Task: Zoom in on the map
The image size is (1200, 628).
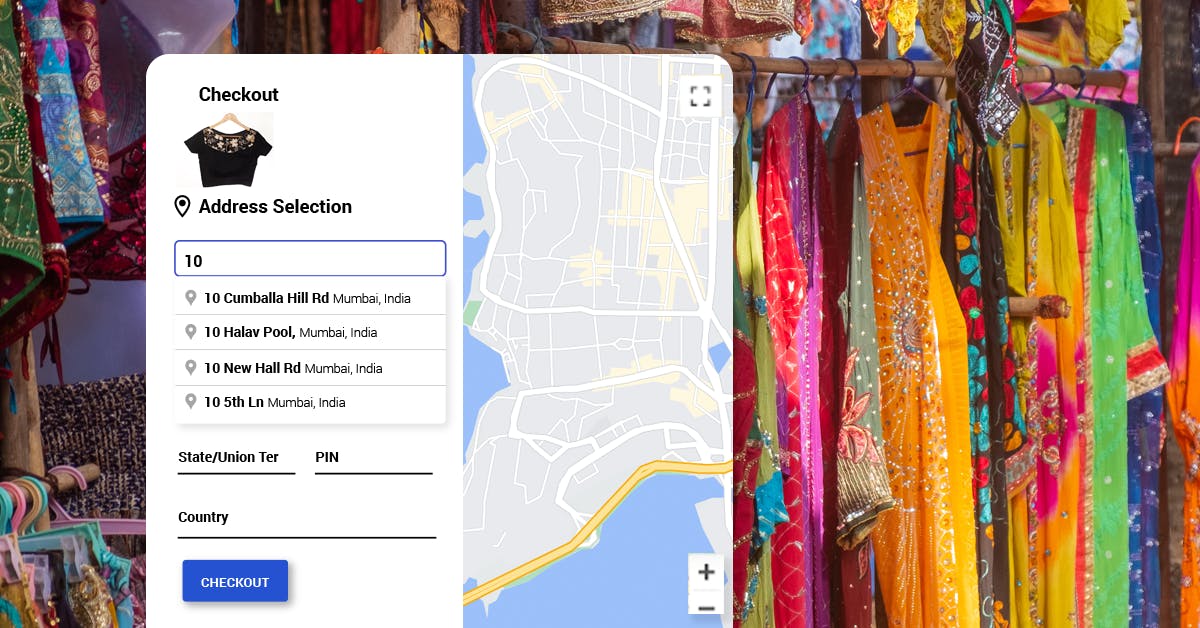Action: pos(706,572)
